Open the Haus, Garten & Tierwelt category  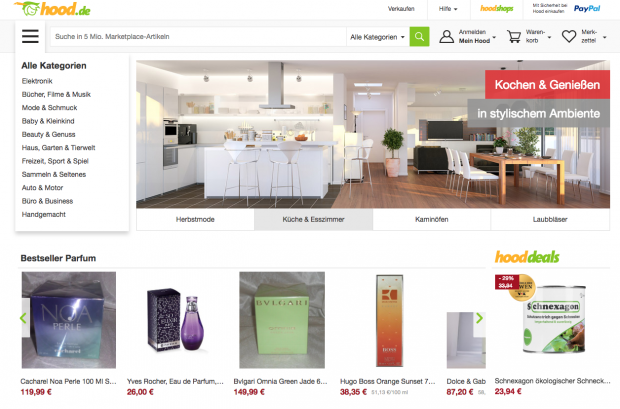[59, 148]
